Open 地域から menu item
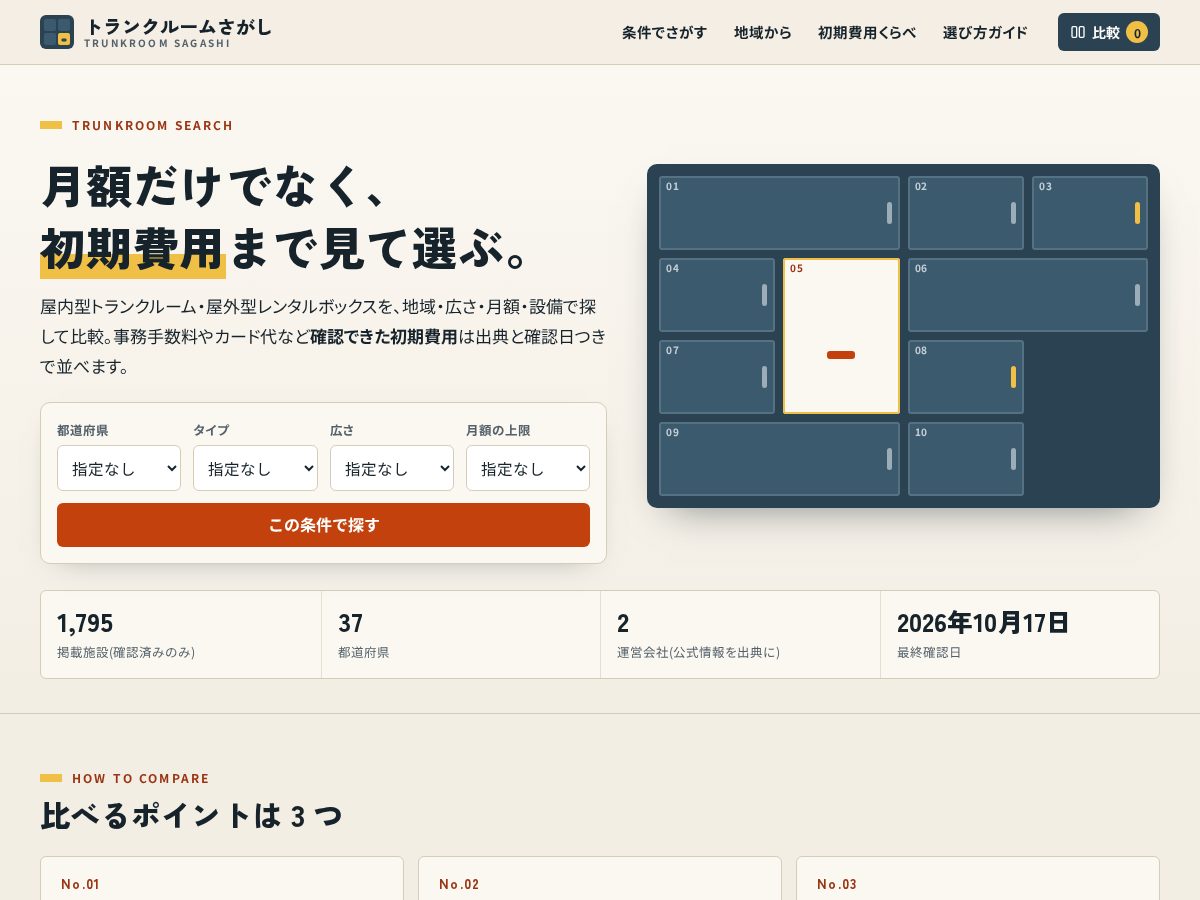Viewport: 1200px width, 900px height. (763, 32)
